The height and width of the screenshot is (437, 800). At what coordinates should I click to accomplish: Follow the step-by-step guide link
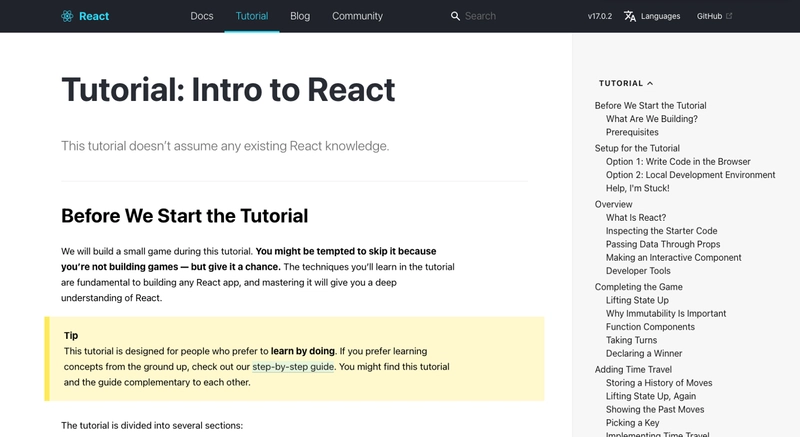(x=293, y=367)
